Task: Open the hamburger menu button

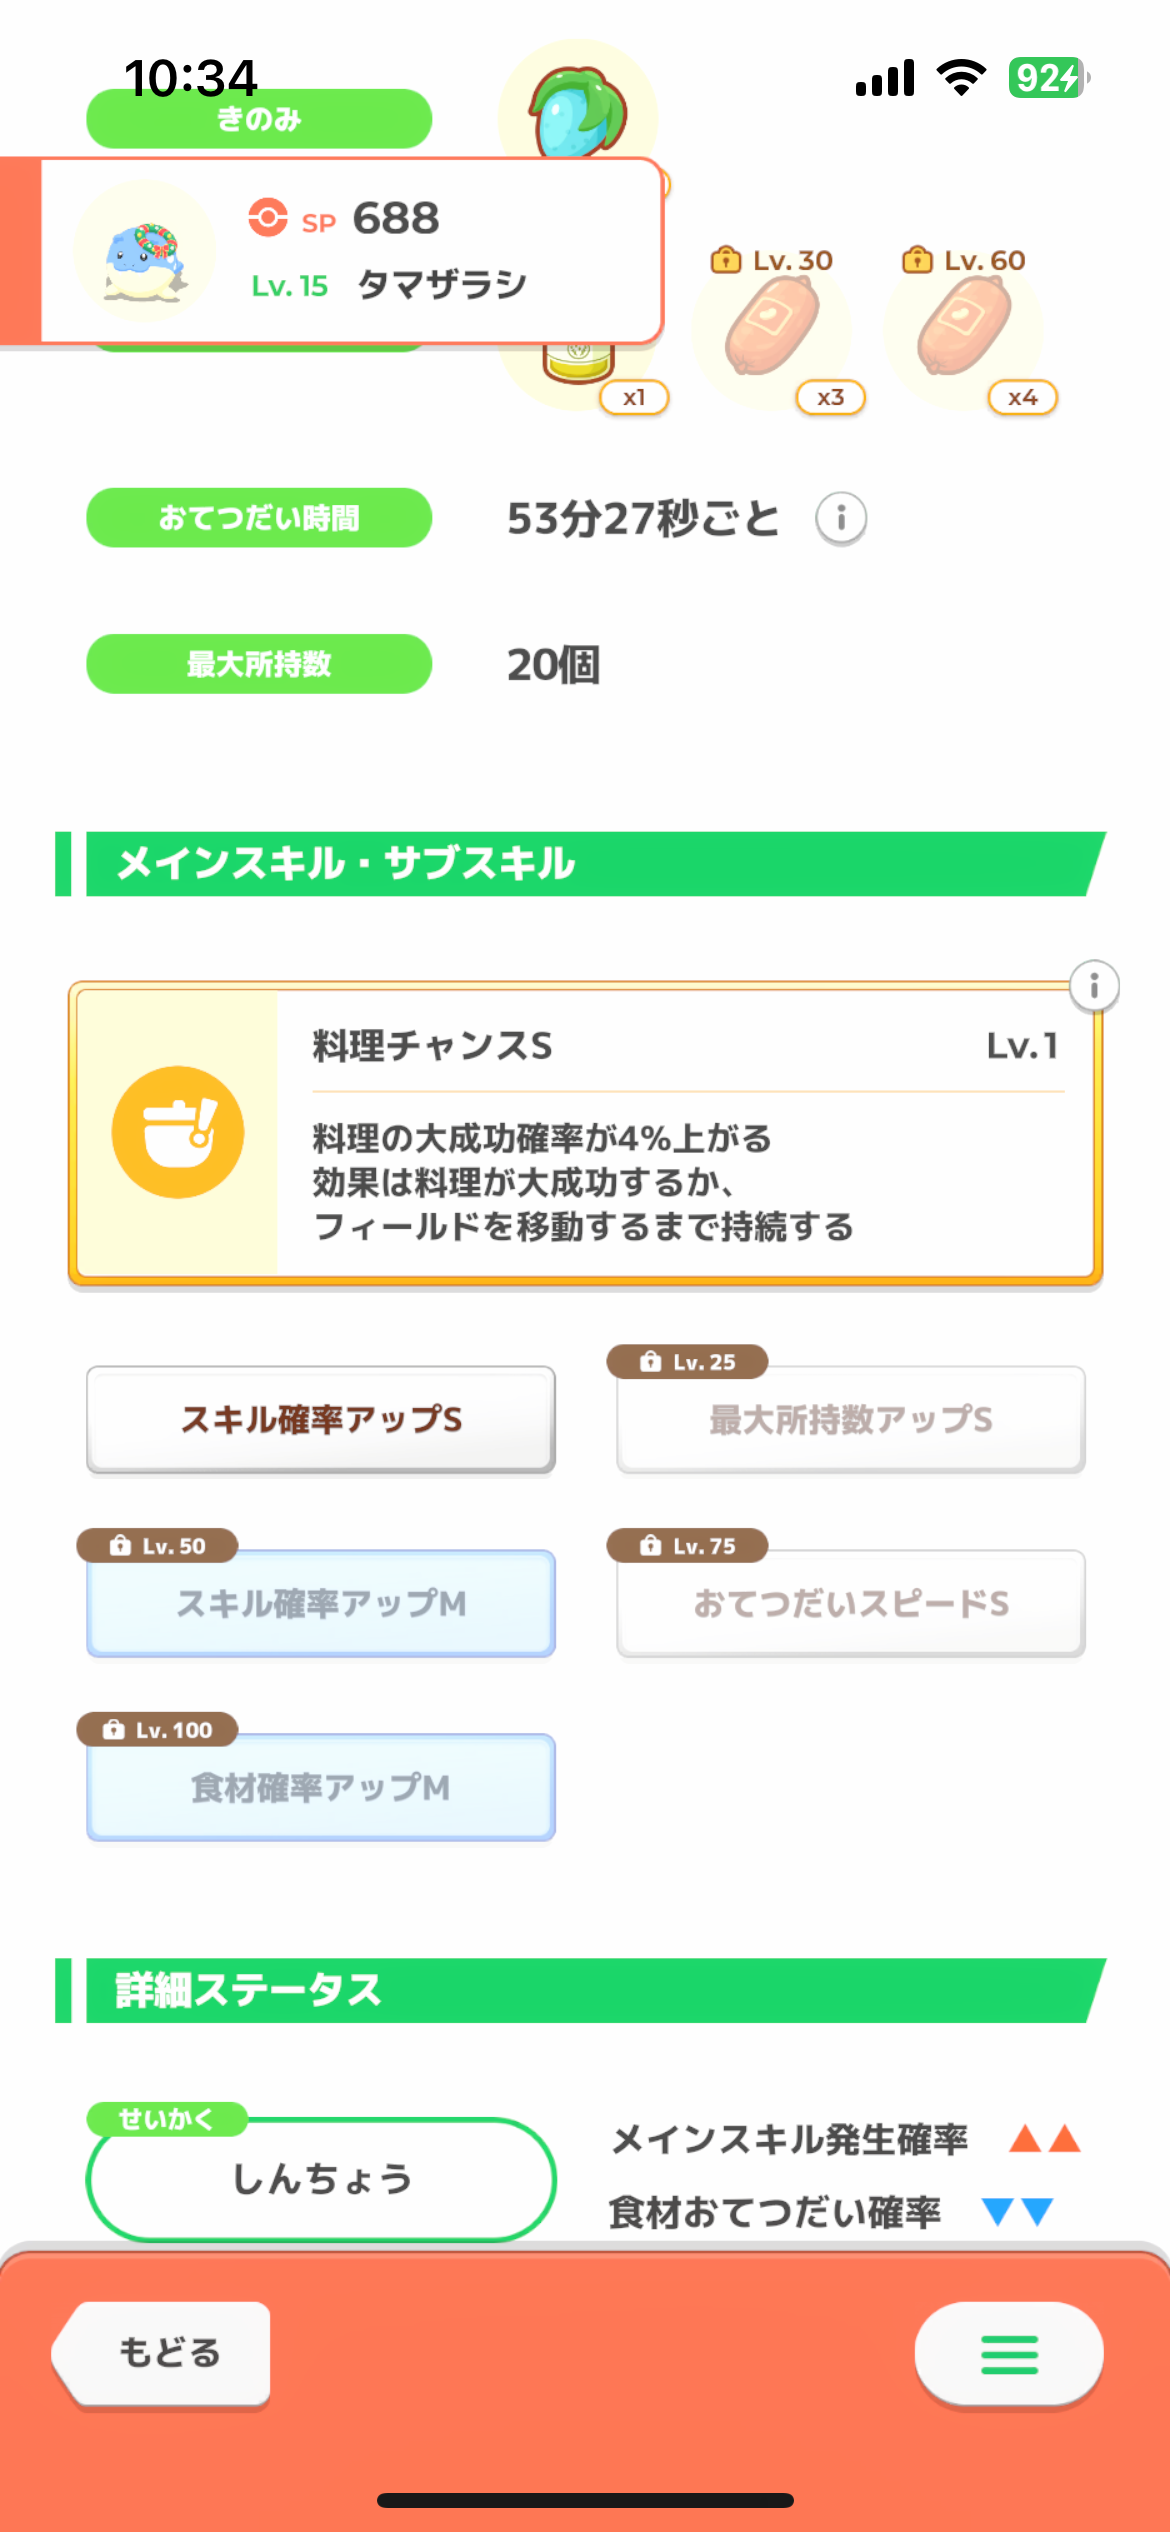Action: click(x=1009, y=2354)
